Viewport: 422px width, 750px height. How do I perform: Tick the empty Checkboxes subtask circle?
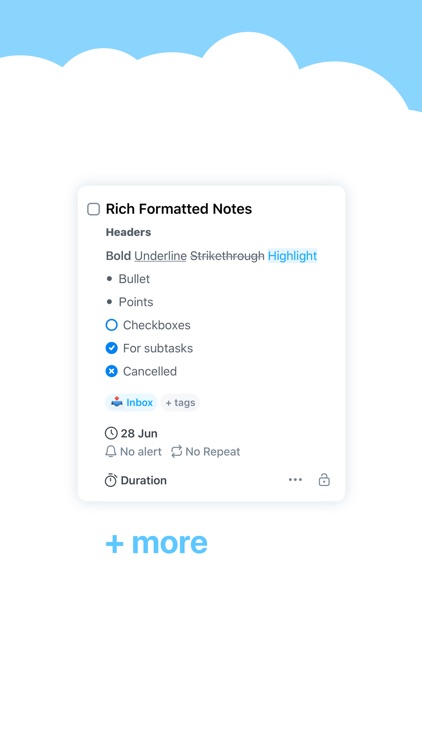click(x=111, y=325)
